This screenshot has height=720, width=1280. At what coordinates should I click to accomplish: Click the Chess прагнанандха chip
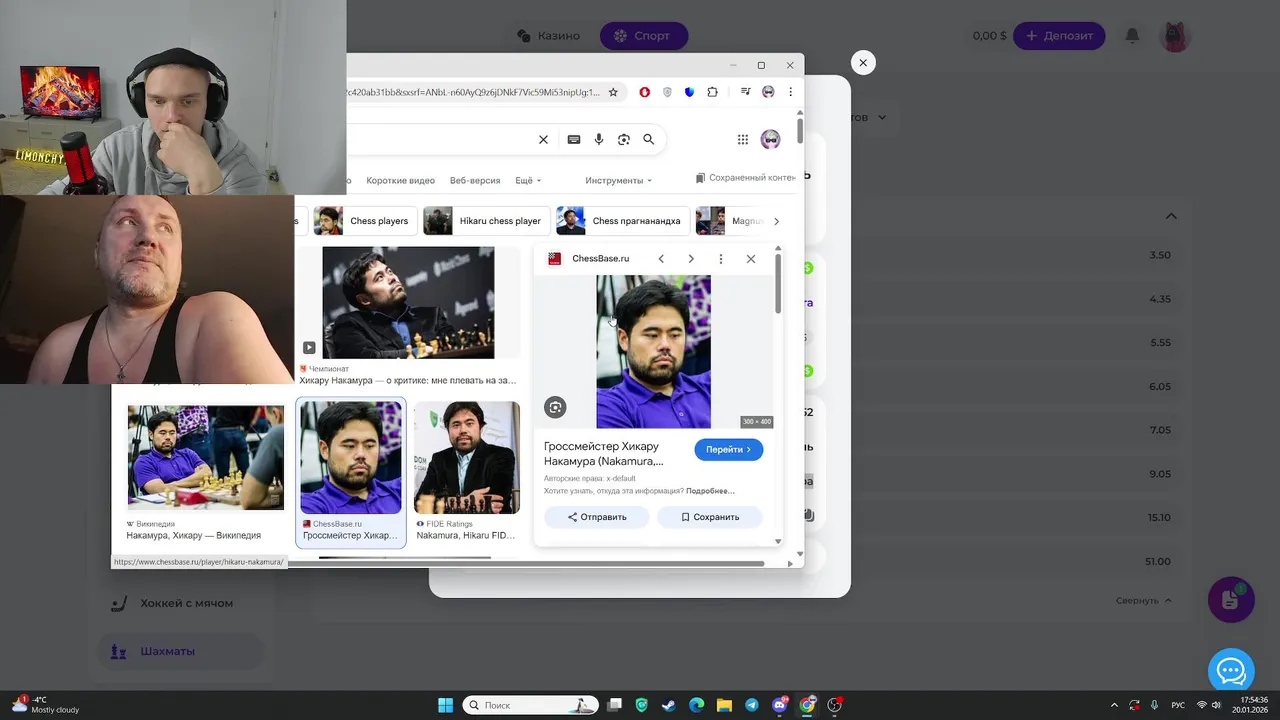pyautogui.click(x=623, y=221)
